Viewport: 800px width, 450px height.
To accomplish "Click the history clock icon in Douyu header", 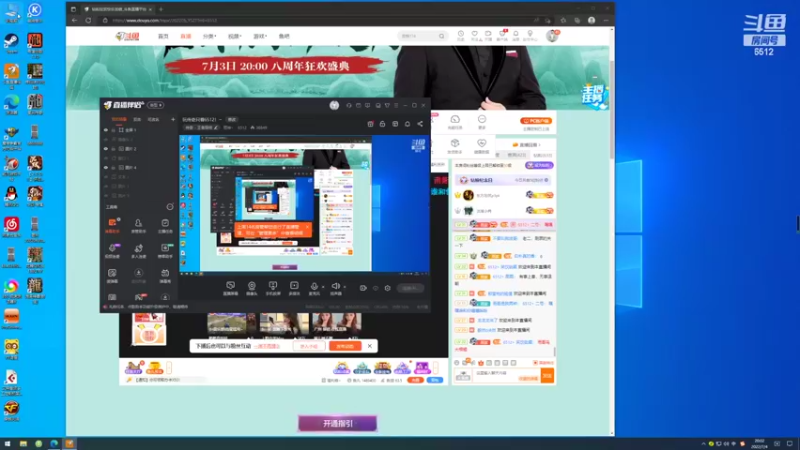I will pyautogui.click(x=461, y=34).
